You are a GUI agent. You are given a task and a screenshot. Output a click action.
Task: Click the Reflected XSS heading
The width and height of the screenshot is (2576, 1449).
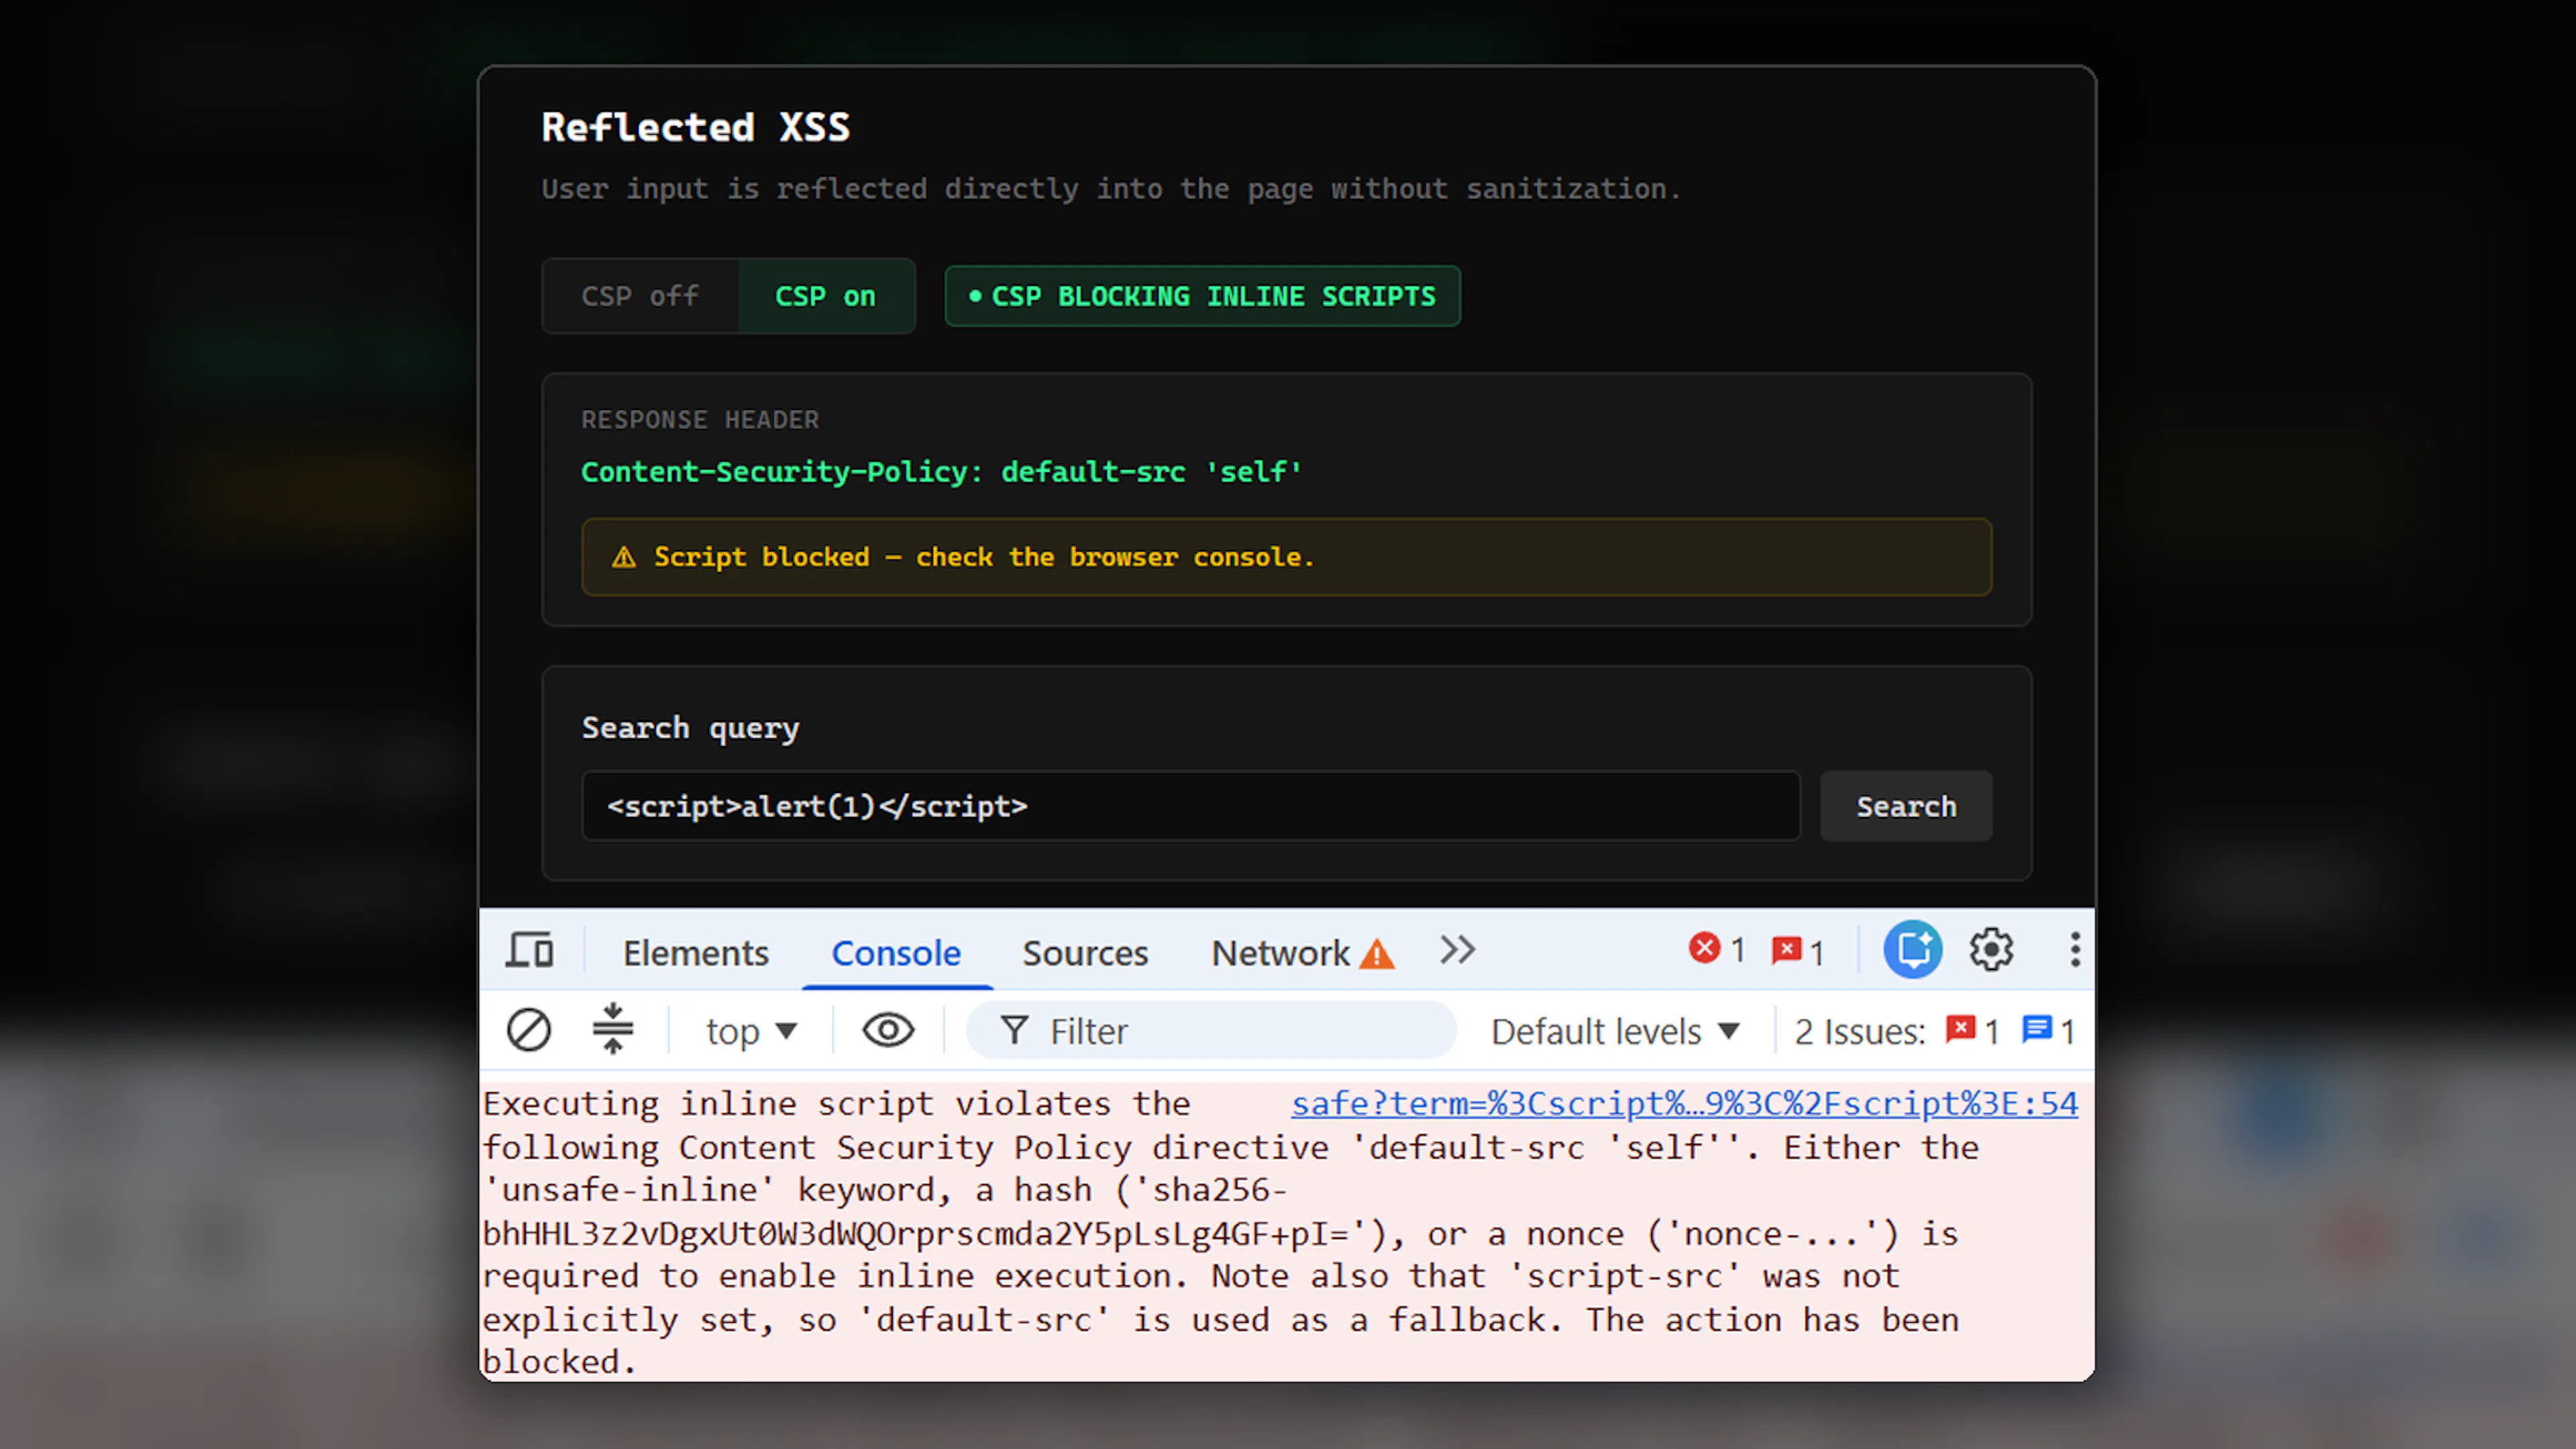pyautogui.click(x=696, y=127)
